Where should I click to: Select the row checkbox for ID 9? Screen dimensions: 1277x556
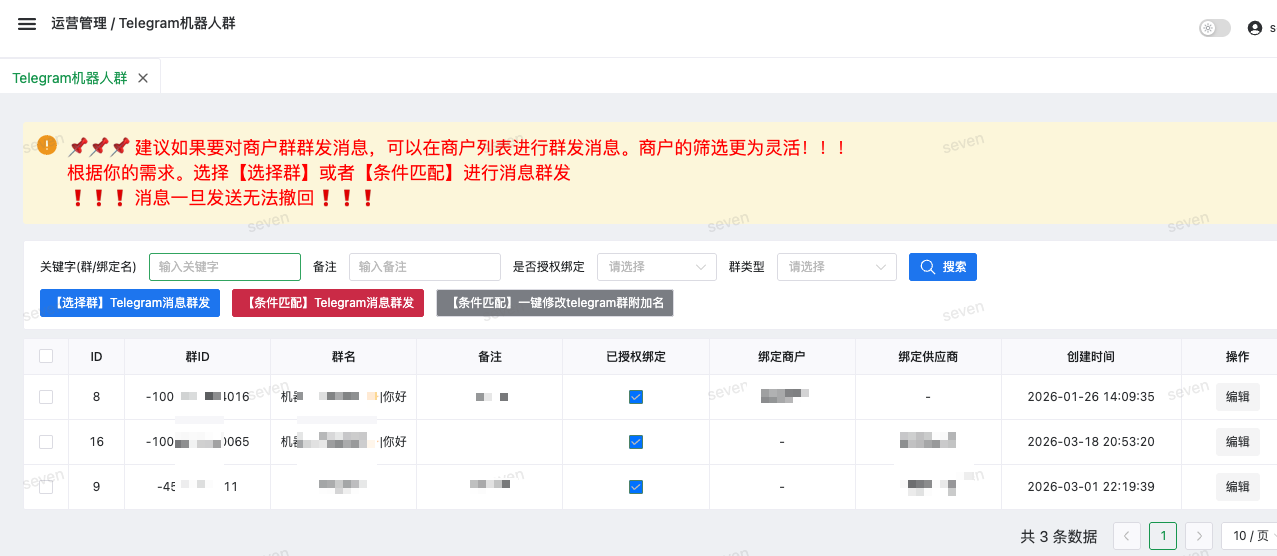(x=46, y=487)
